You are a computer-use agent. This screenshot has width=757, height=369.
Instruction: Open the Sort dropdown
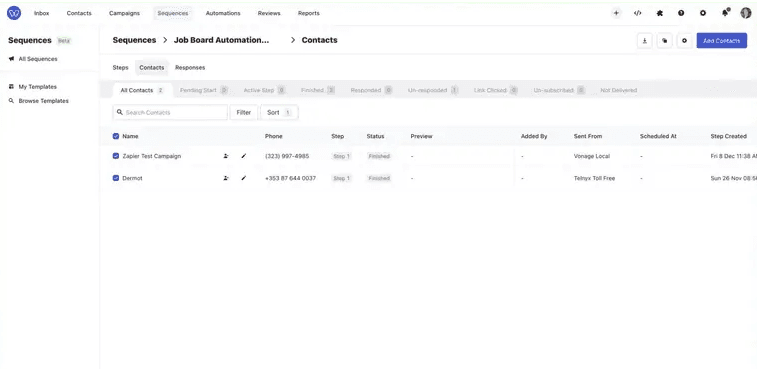[279, 112]
